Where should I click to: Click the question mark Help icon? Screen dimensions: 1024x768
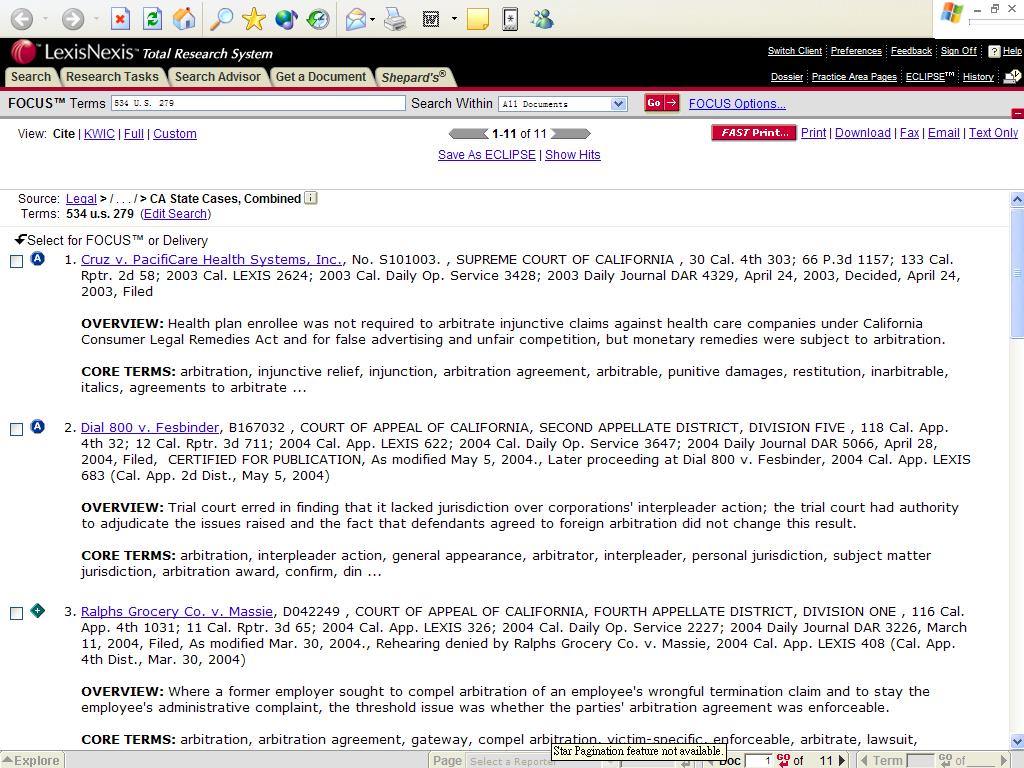pos(994,51)
